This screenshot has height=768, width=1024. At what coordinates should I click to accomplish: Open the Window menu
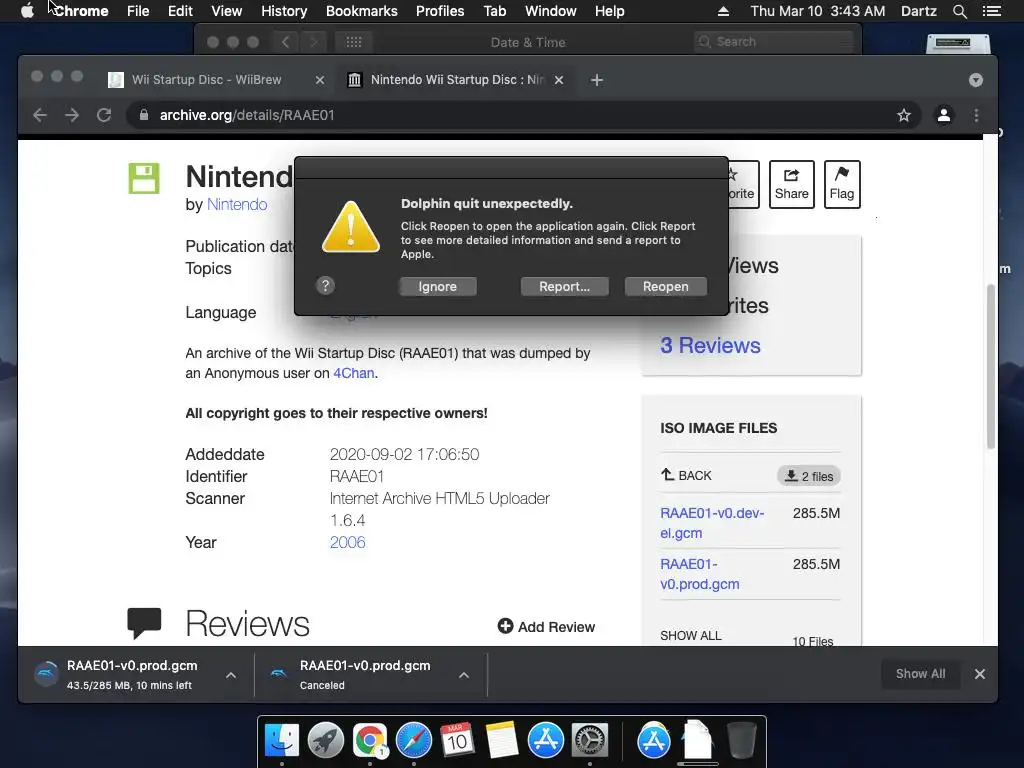pyautogui.click(x=551, y=11)
